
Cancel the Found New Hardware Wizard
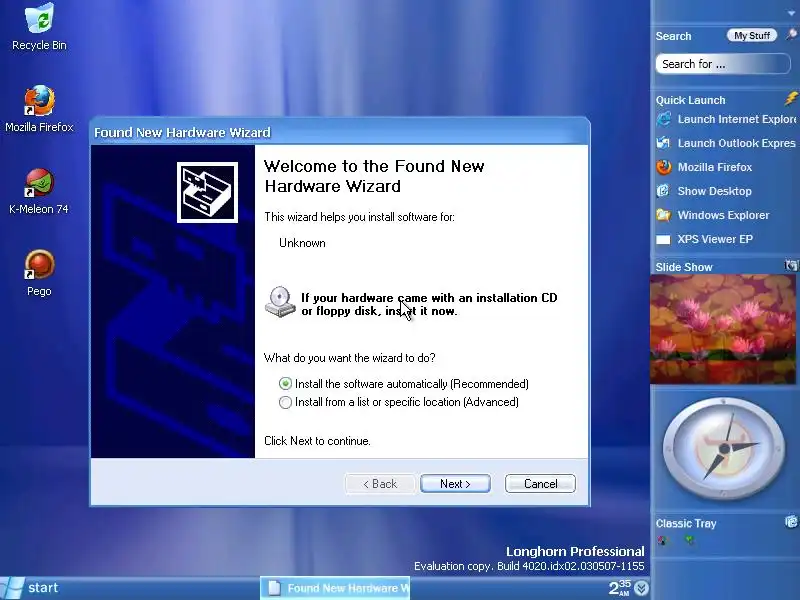click(540, 484)
